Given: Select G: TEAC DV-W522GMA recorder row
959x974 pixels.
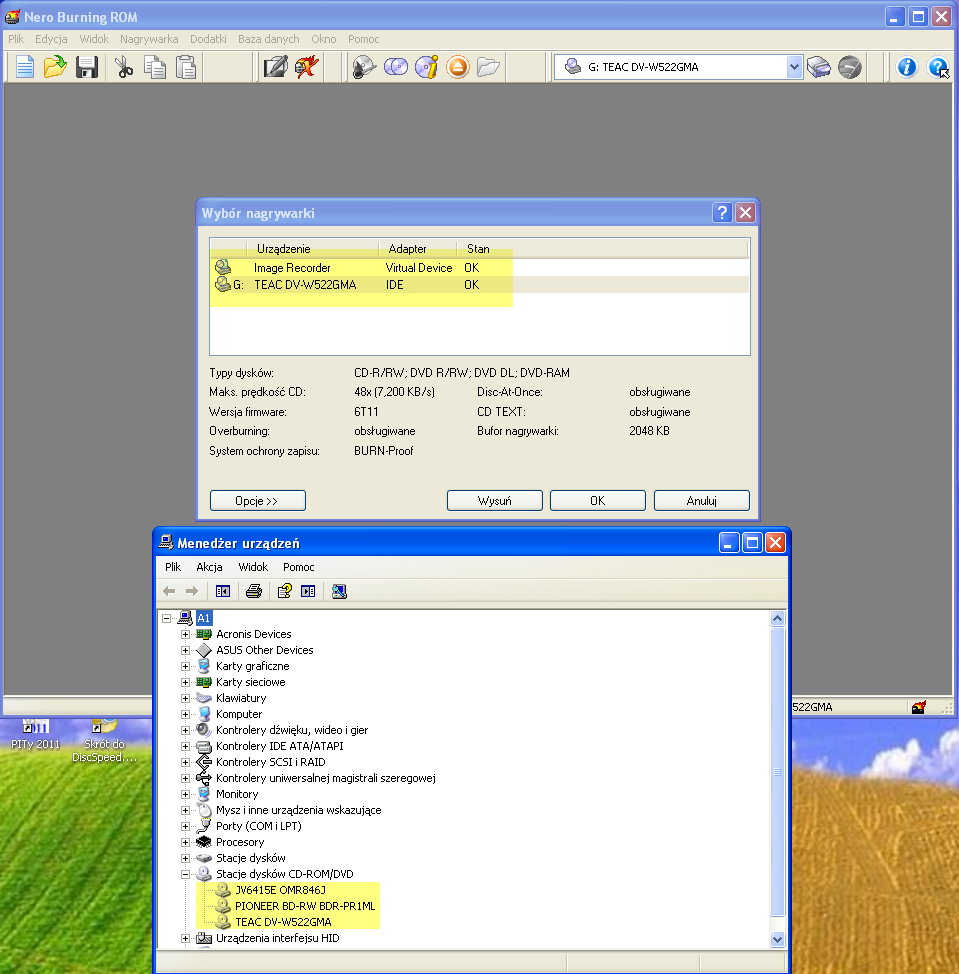Looking at the screenshot, I should [x=480, y=284].
